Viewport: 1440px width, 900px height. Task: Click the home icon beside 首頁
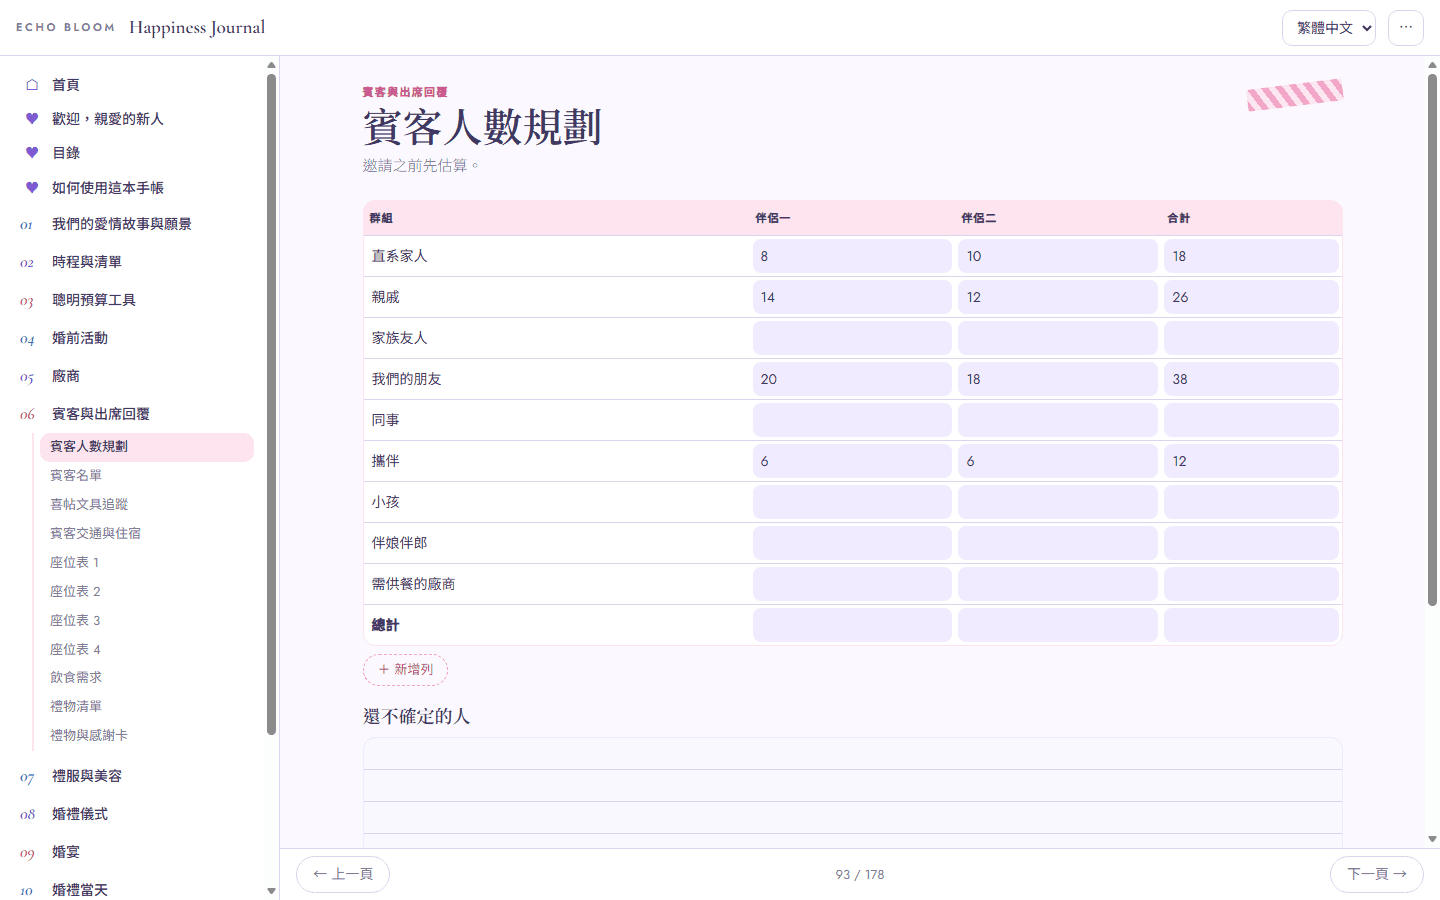(x=32, y=85)
